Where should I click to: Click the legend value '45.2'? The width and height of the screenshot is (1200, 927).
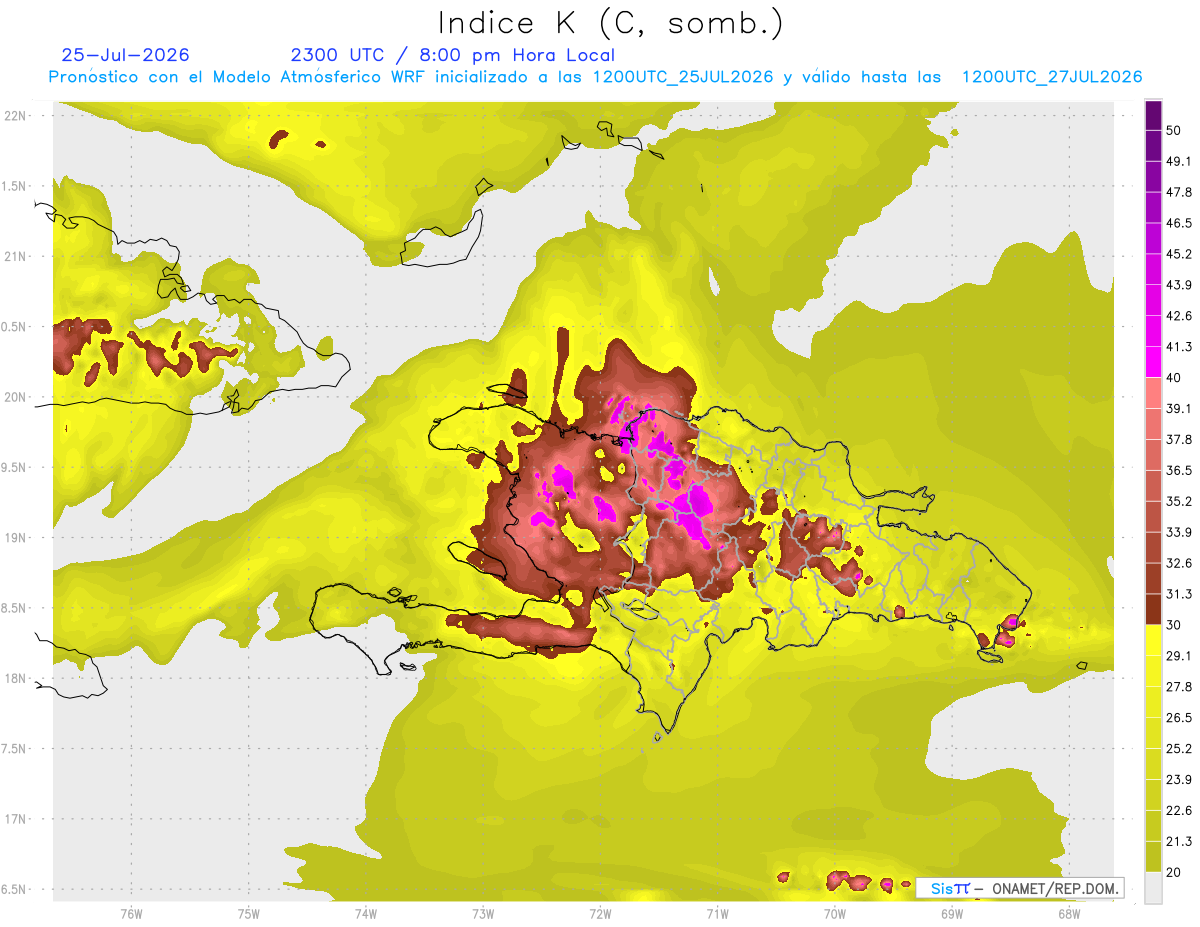(1179, 255)
